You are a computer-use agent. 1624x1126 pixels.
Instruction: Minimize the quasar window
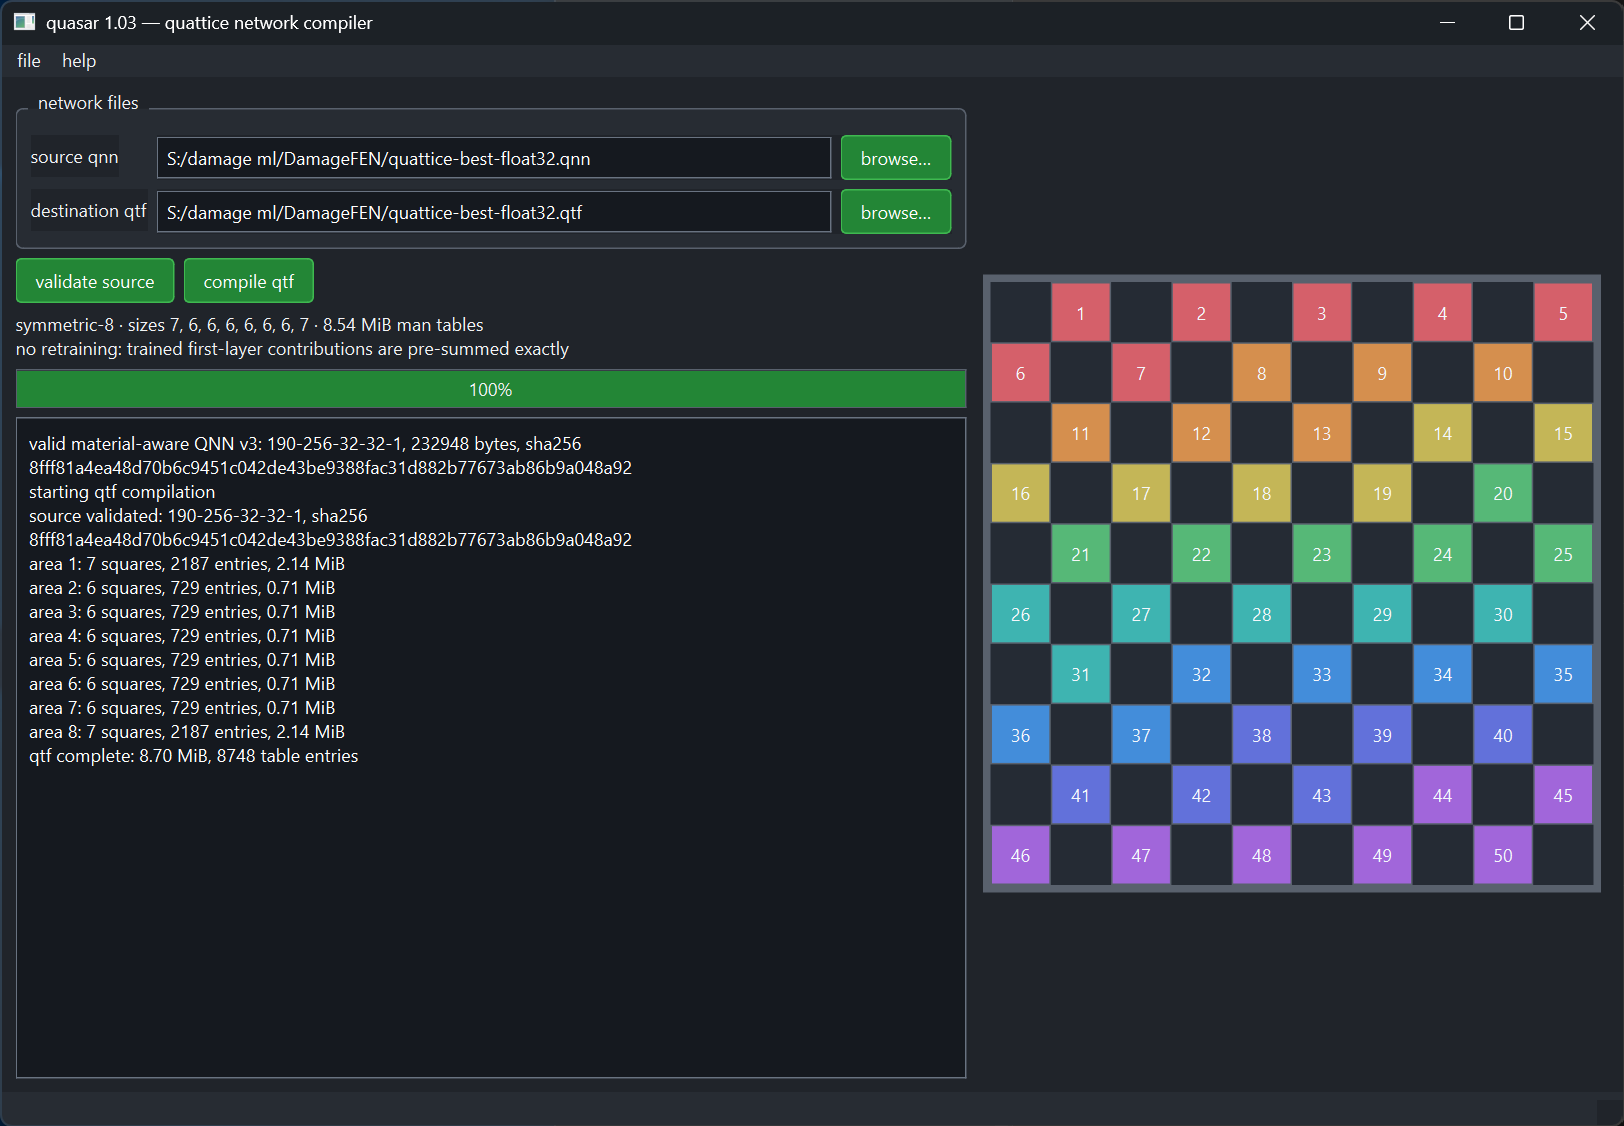[x=1447, y=22]
